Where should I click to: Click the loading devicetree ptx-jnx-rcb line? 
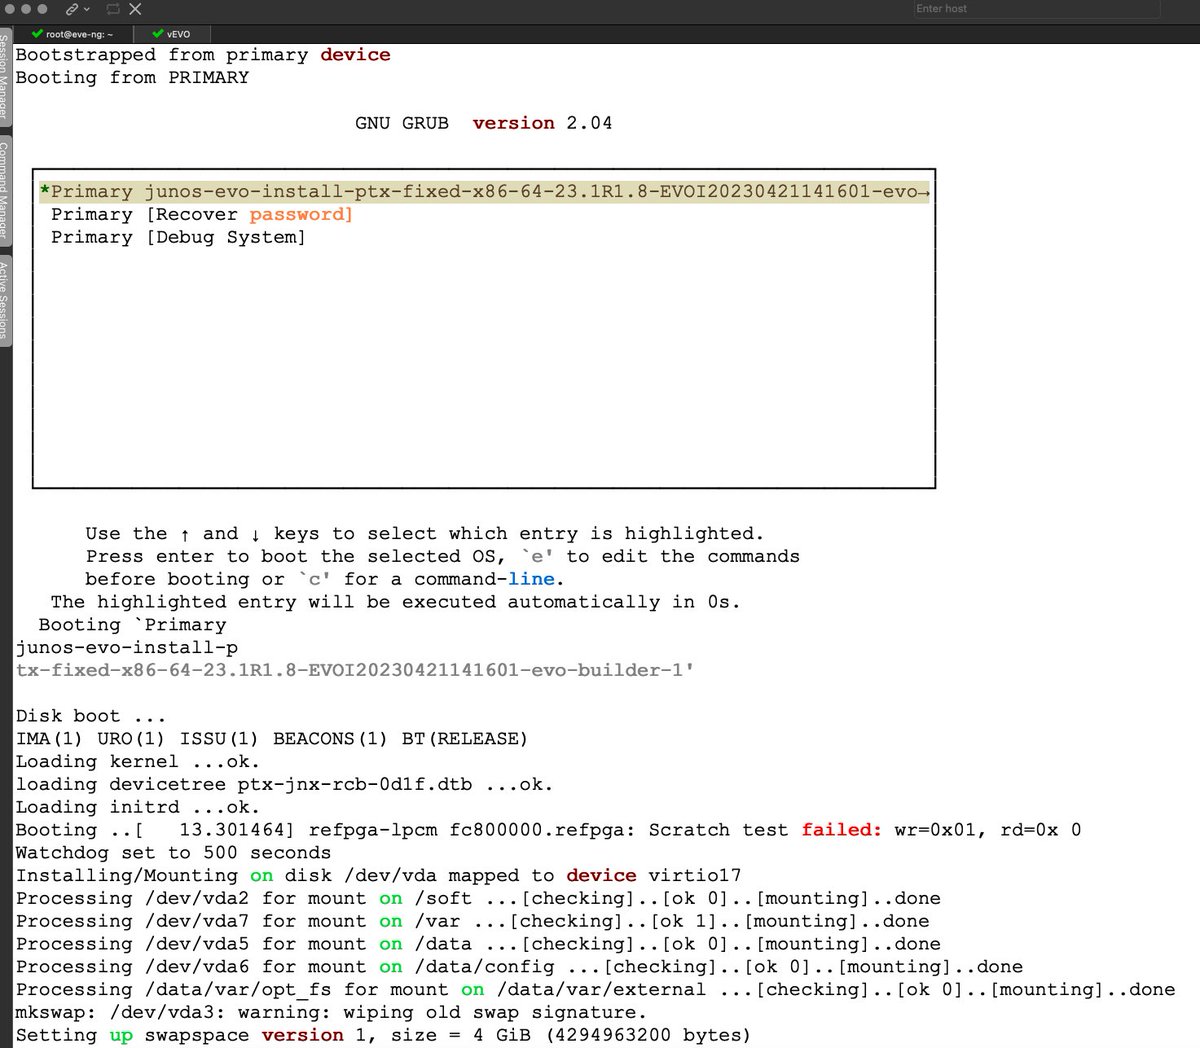point(284,785)
